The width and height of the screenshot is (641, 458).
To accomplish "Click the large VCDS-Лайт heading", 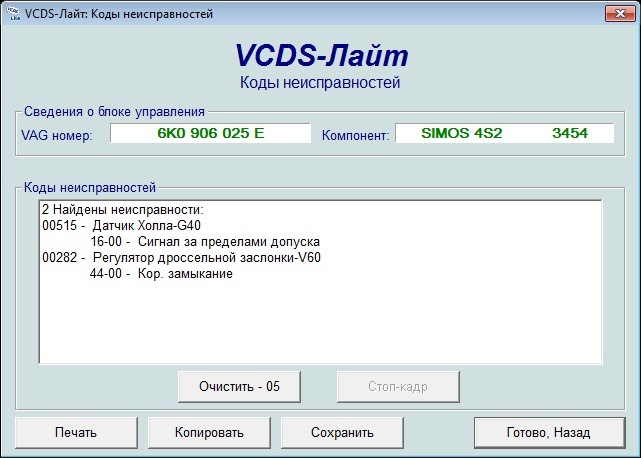I will pyautogui.click(x=322, y=55).
